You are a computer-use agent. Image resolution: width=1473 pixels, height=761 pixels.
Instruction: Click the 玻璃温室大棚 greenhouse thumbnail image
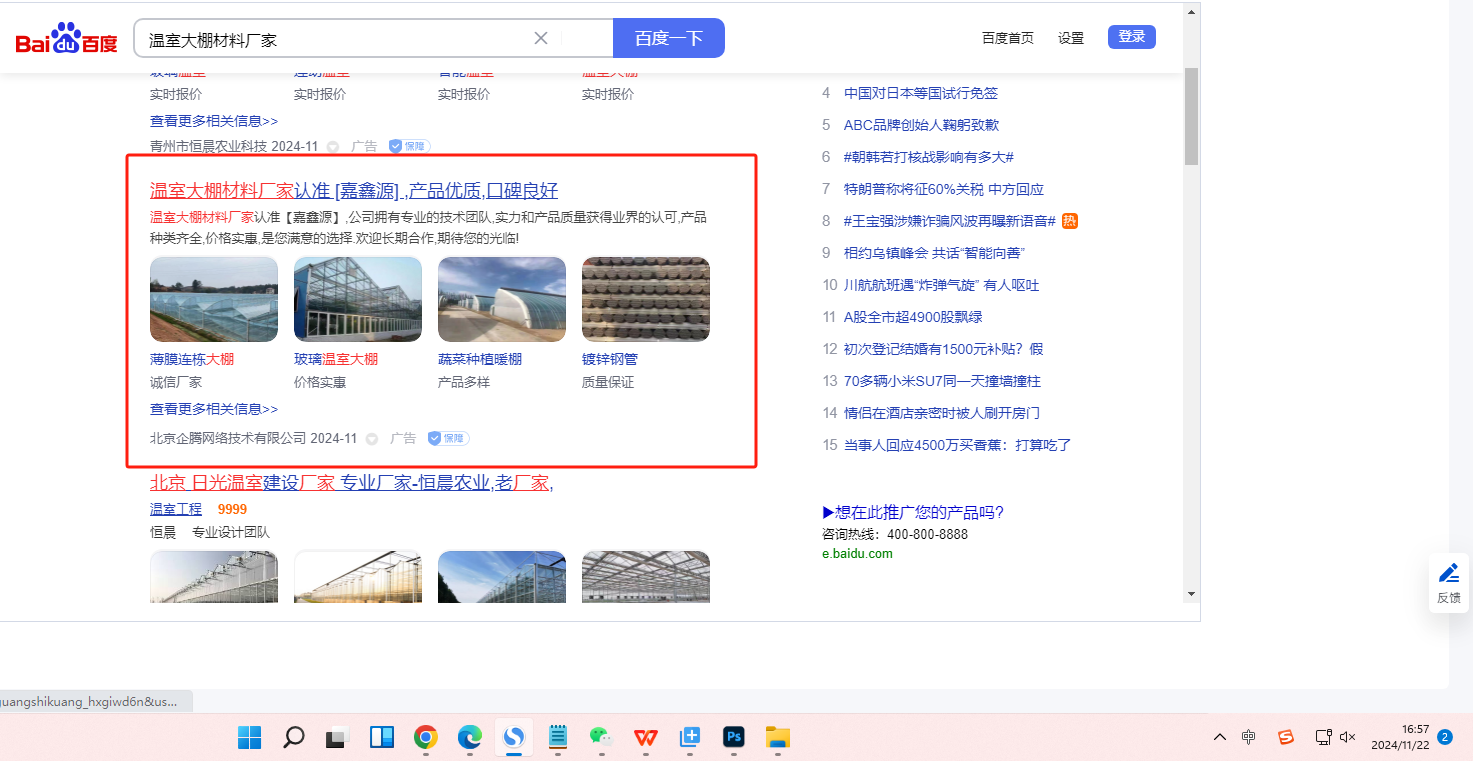(x=358, y=299)
